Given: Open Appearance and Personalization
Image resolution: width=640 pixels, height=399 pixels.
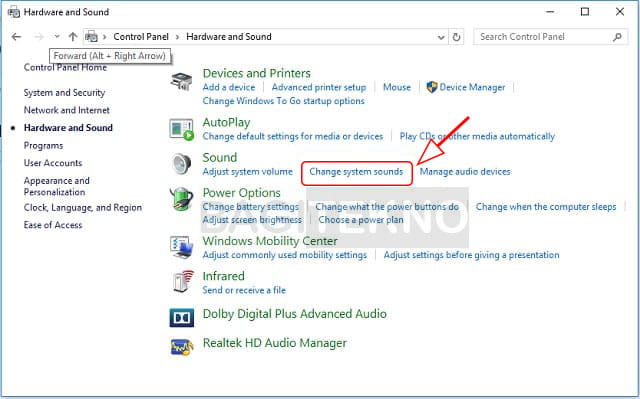Looking at the screenshot, I should pos(56,186).
